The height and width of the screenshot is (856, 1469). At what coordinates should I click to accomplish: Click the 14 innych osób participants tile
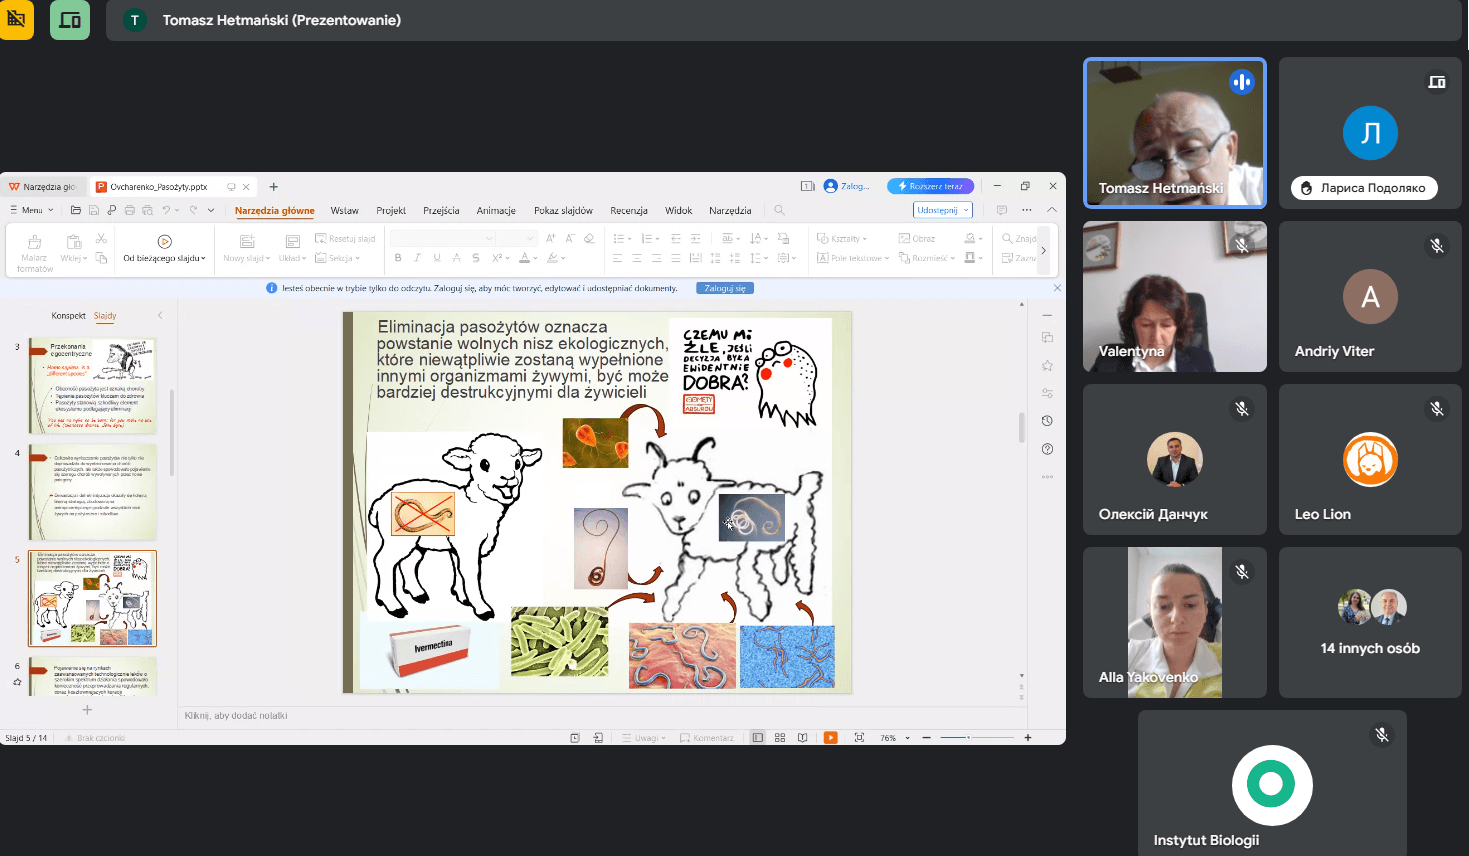coord(1370,622)
